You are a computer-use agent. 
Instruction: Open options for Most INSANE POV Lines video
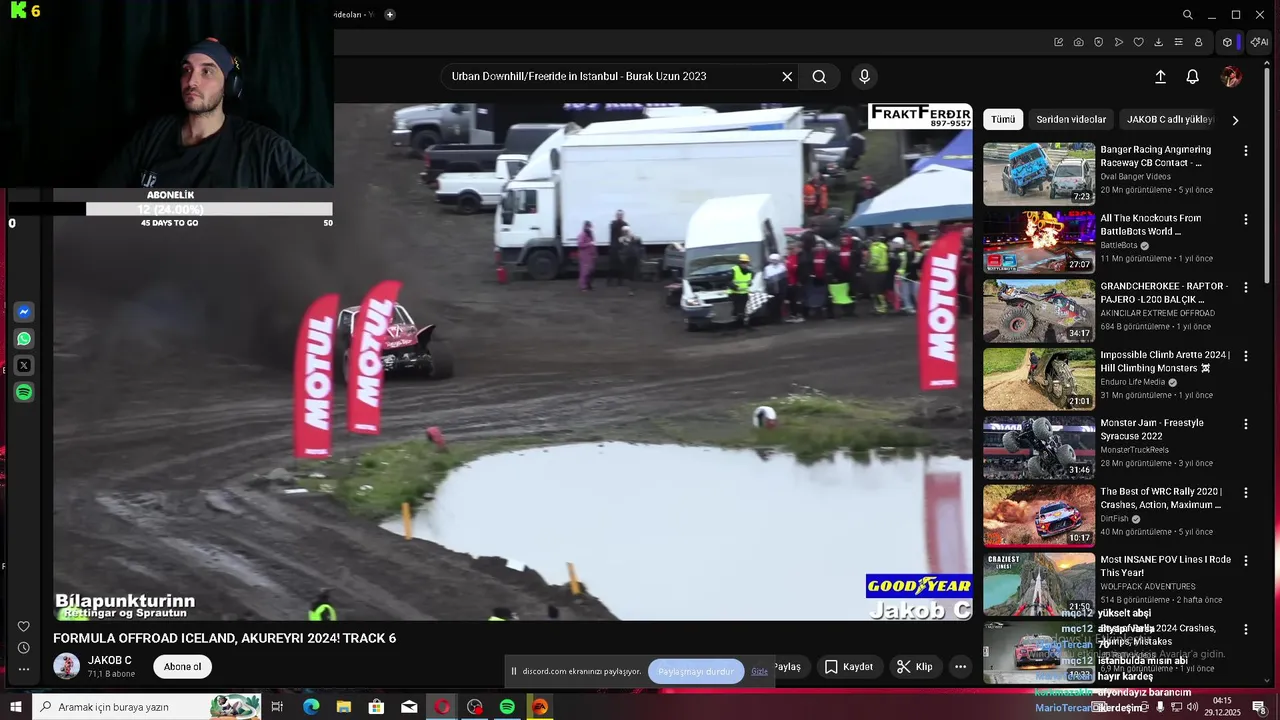click(1245, 561)
